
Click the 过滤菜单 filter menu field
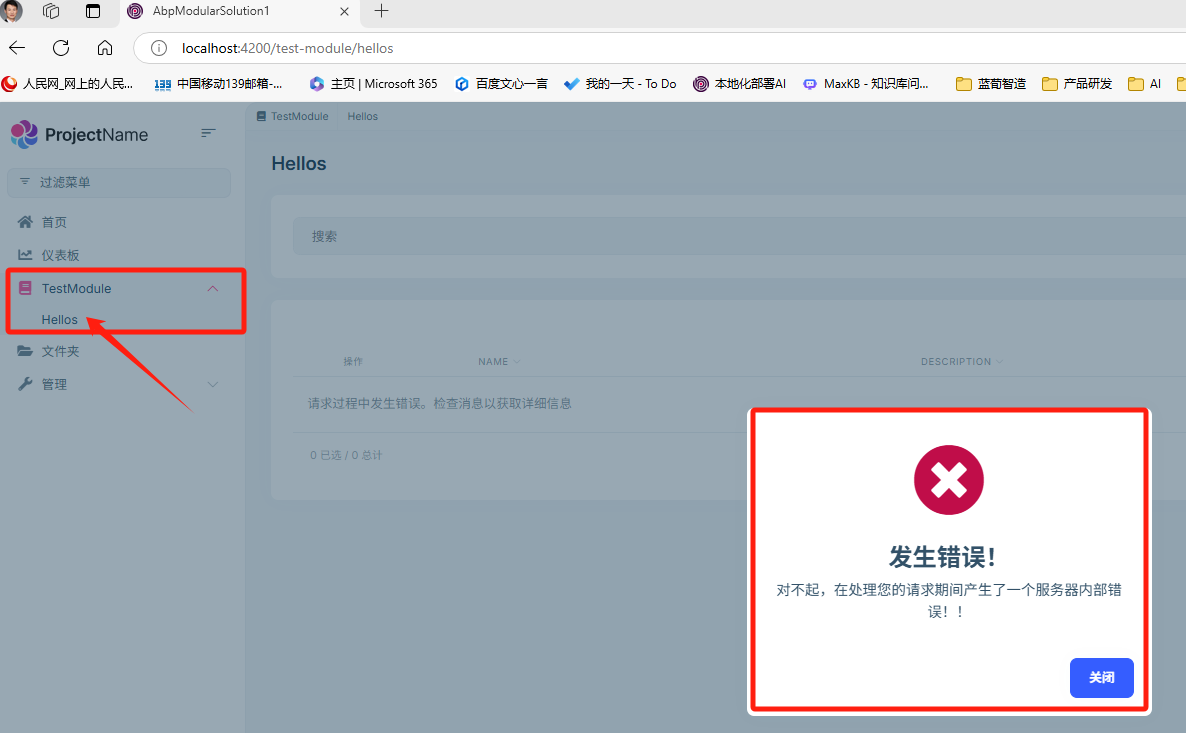pos(119,183)
